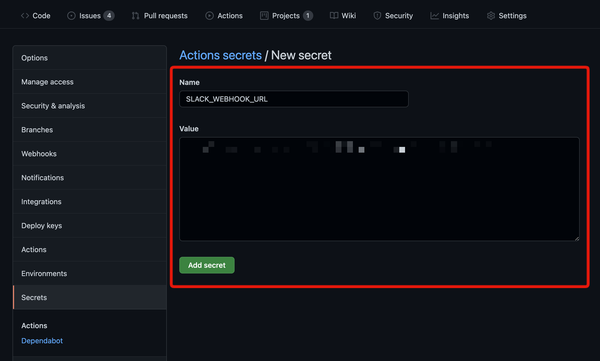This screenshot has height=361, width=600.
Task: Open the Projects tab
Action: (286, 16)
